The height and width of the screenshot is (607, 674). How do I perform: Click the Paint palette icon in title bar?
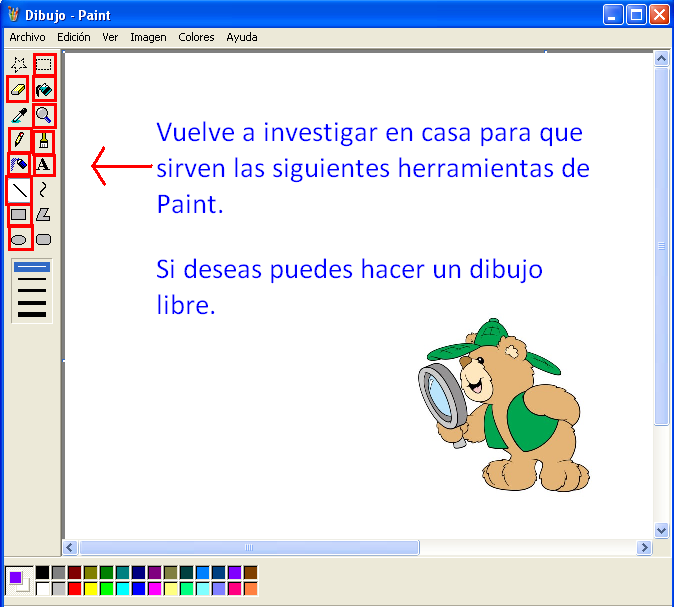tap(14, 15)
